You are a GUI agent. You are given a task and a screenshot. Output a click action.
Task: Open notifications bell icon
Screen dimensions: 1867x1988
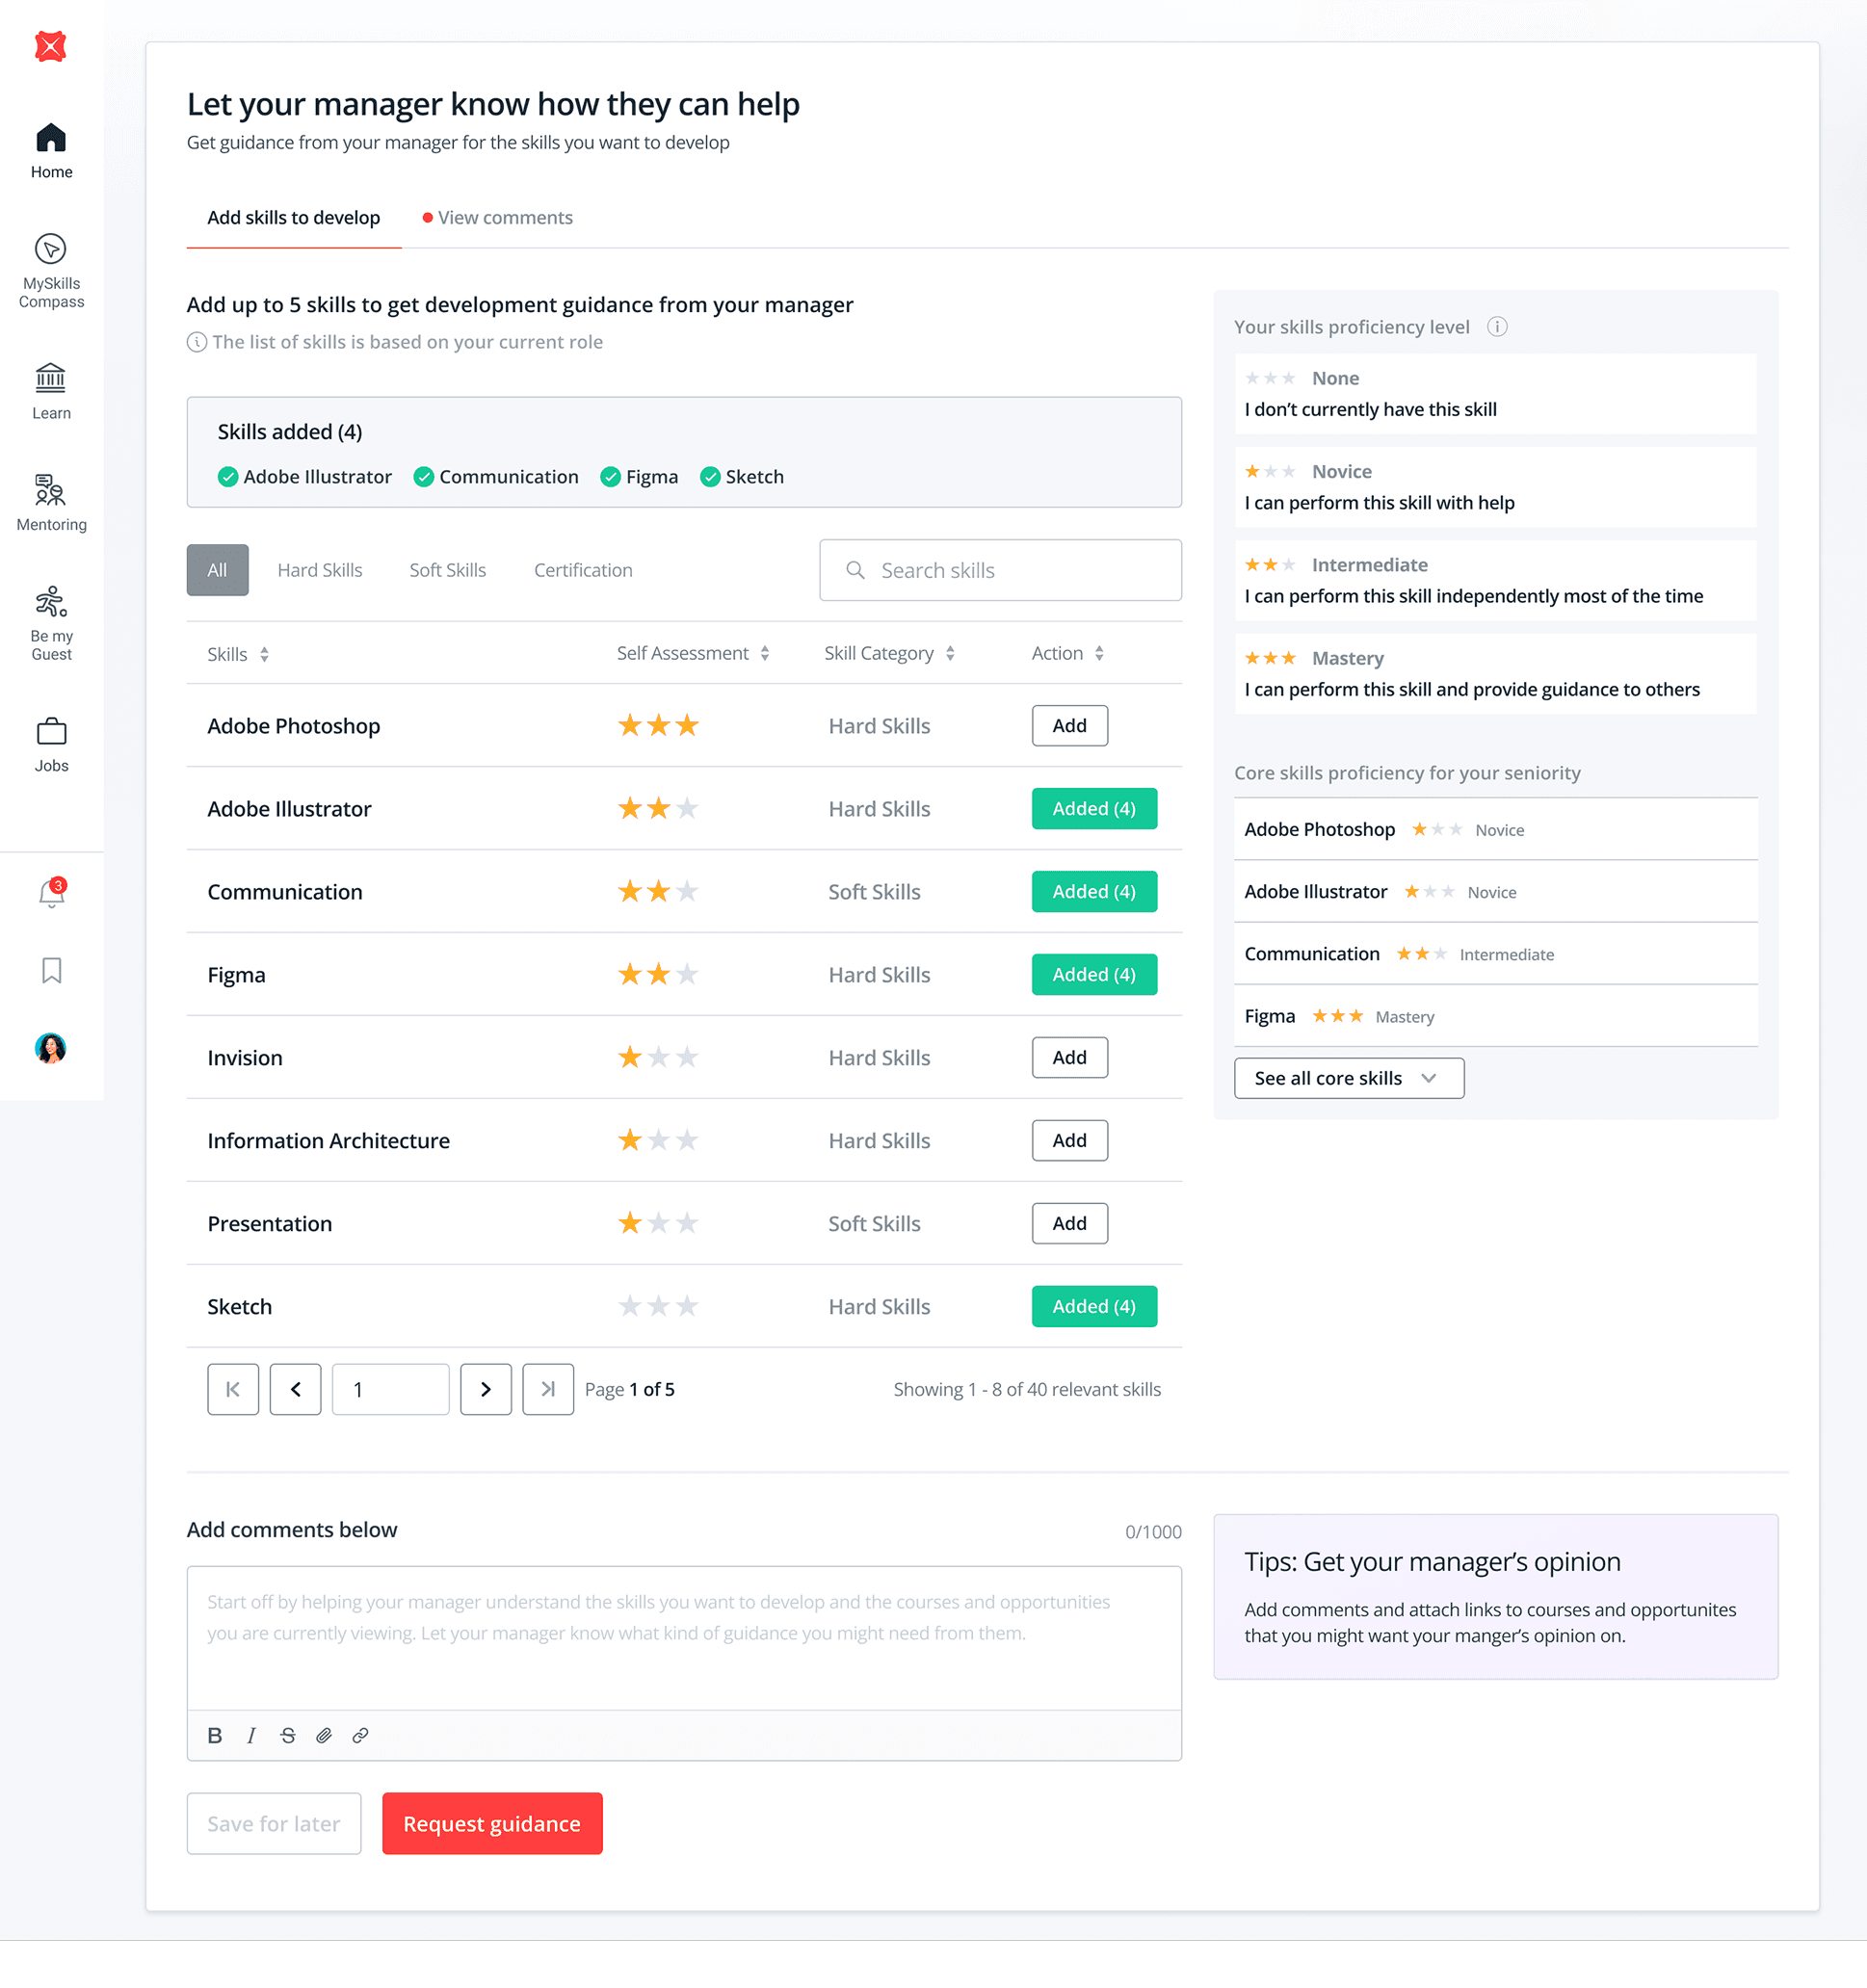pyautogui.click(x=51, y=893)
